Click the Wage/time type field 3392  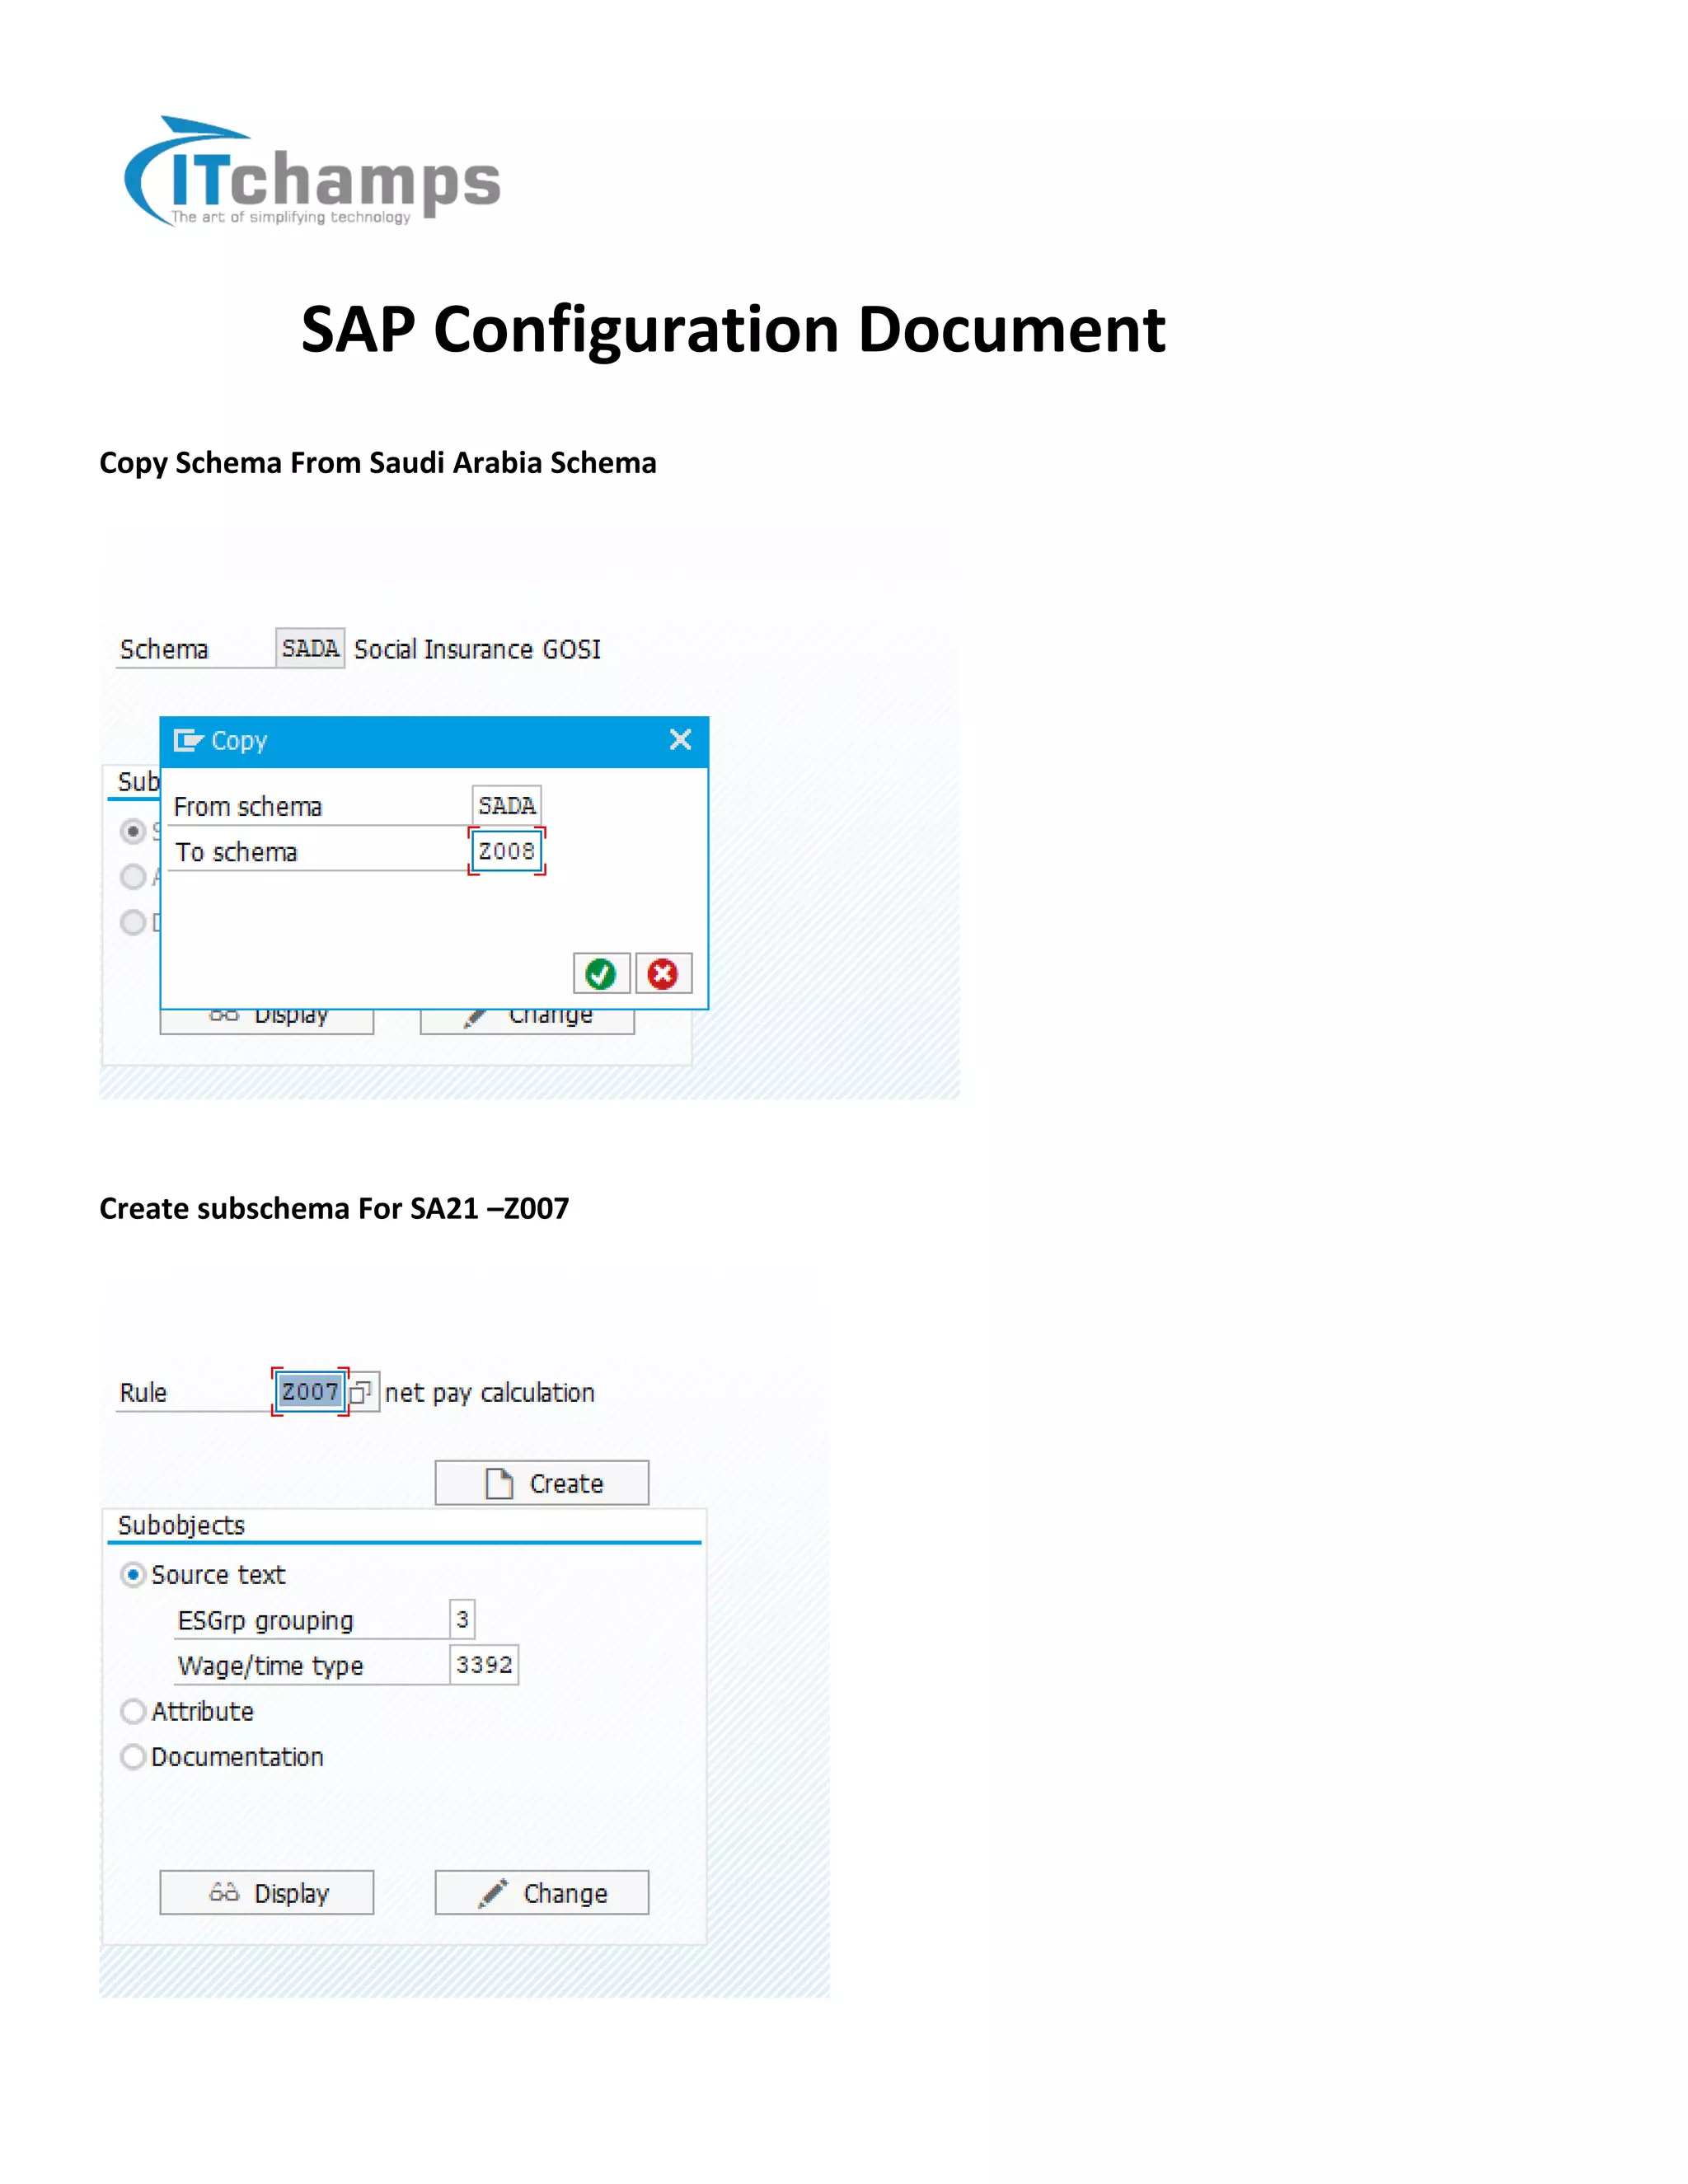tap(484, 1665)
